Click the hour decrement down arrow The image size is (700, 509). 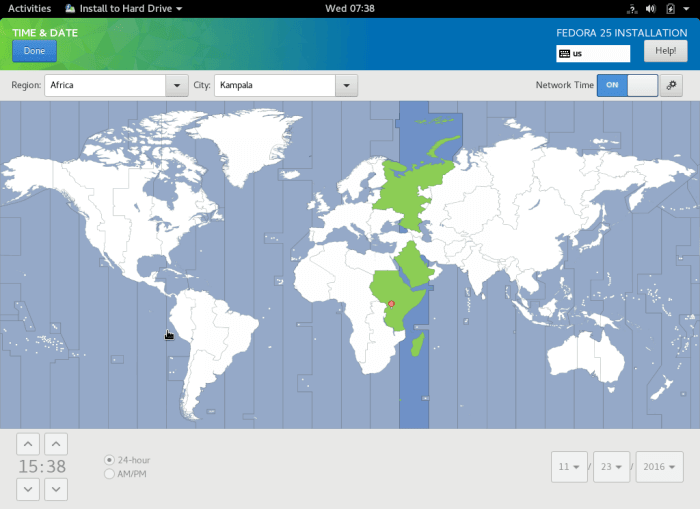[x=28, y=489]
